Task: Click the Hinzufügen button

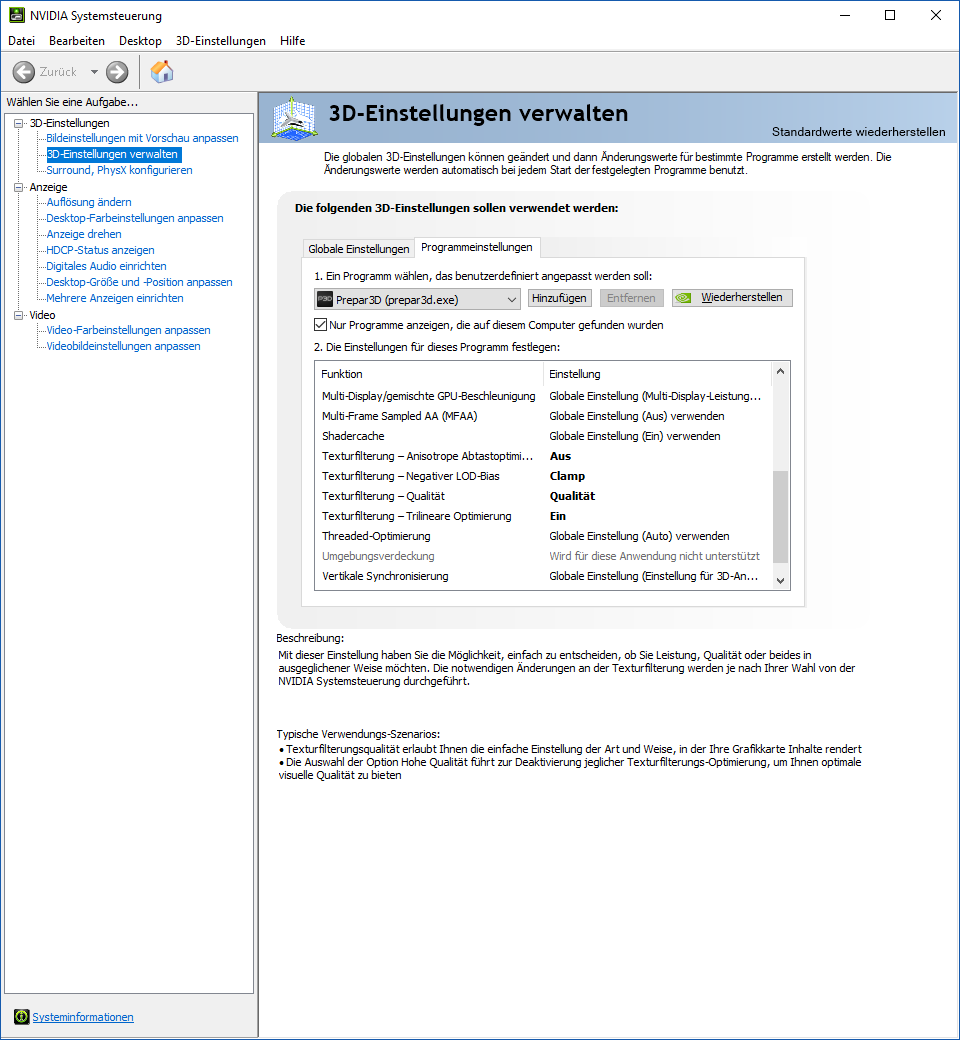Action: click(559, 298)
